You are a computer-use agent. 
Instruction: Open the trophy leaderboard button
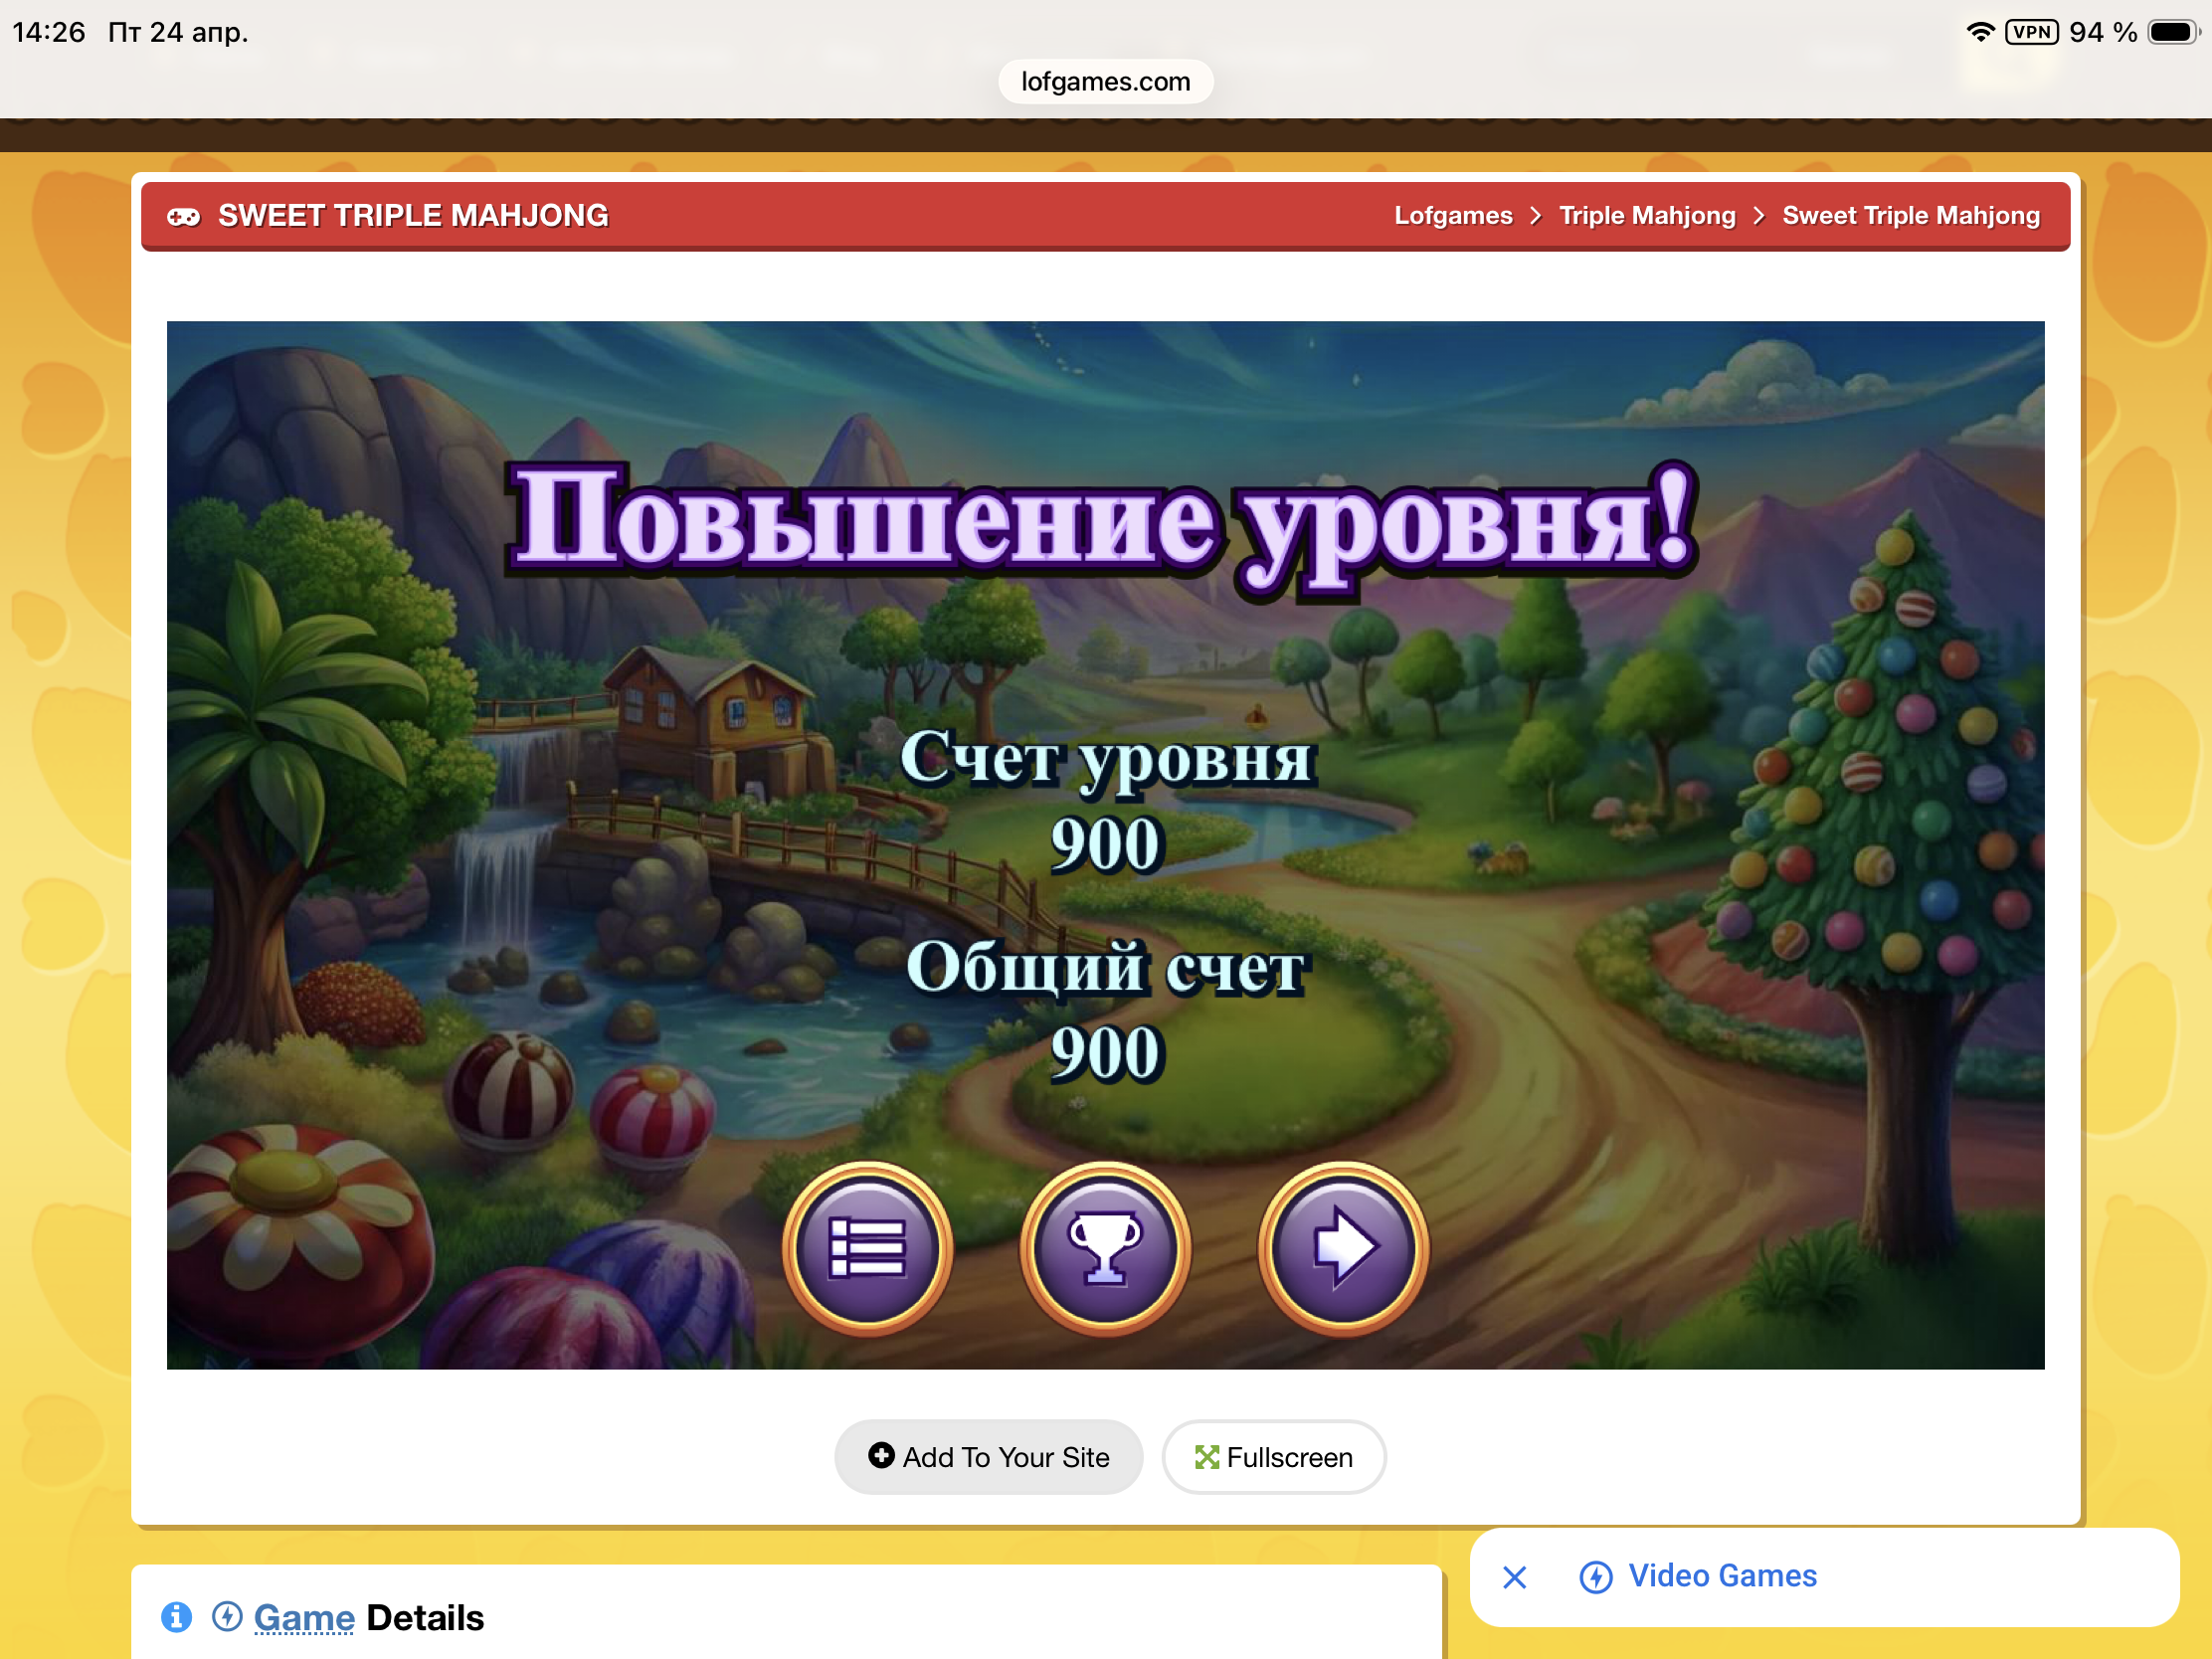coord(1105,1247)
